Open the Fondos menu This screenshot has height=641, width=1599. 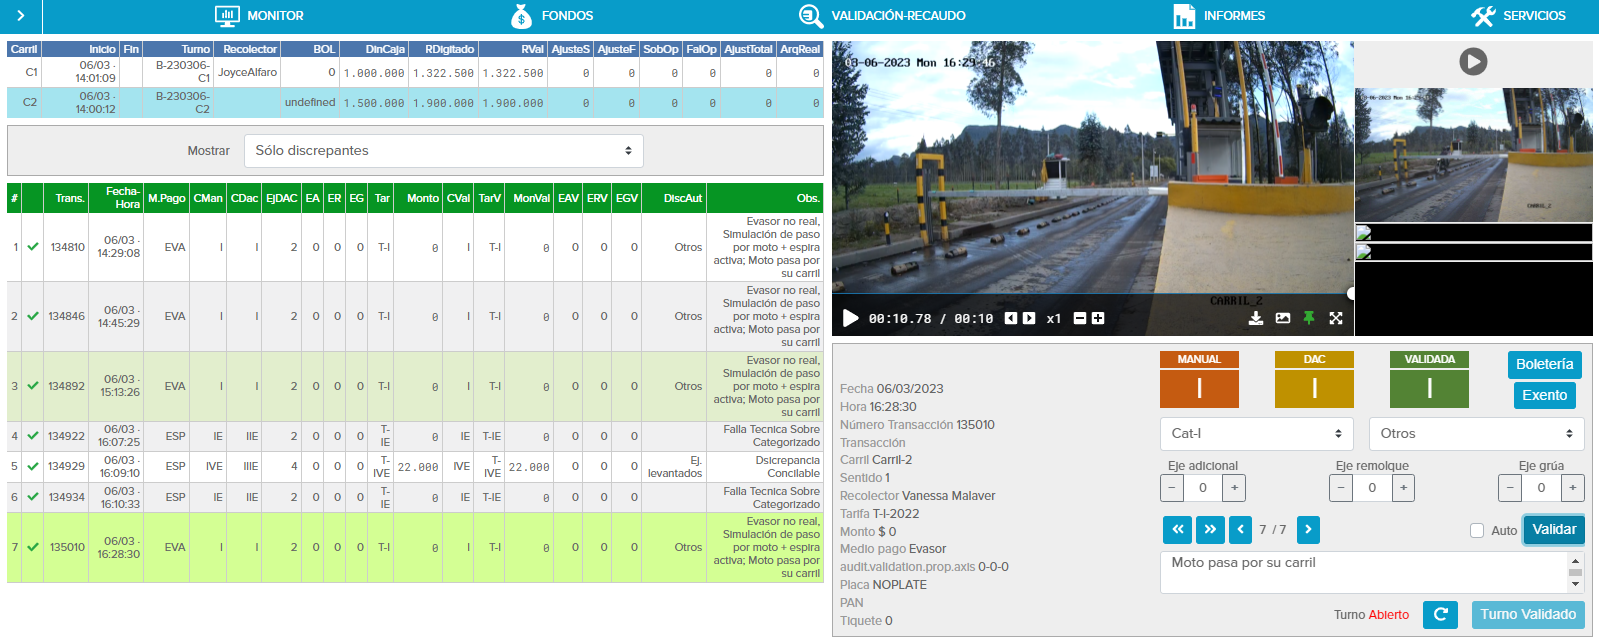tap(552, 16)
